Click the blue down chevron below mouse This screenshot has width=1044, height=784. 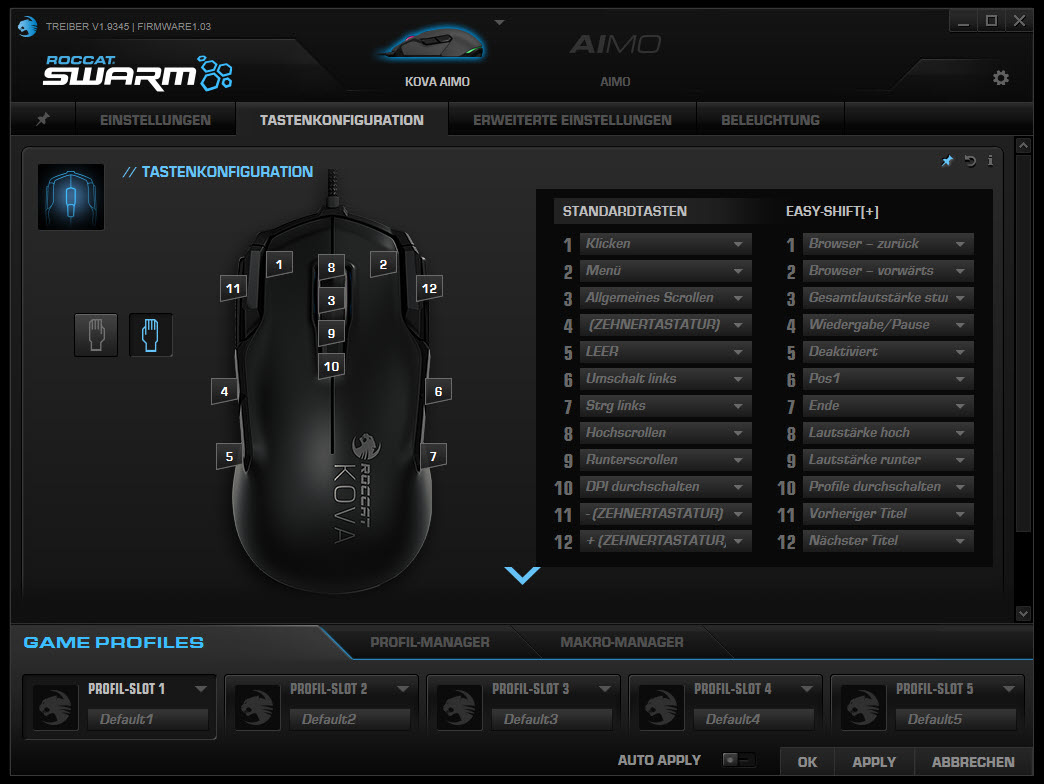[x=522, y=575]
